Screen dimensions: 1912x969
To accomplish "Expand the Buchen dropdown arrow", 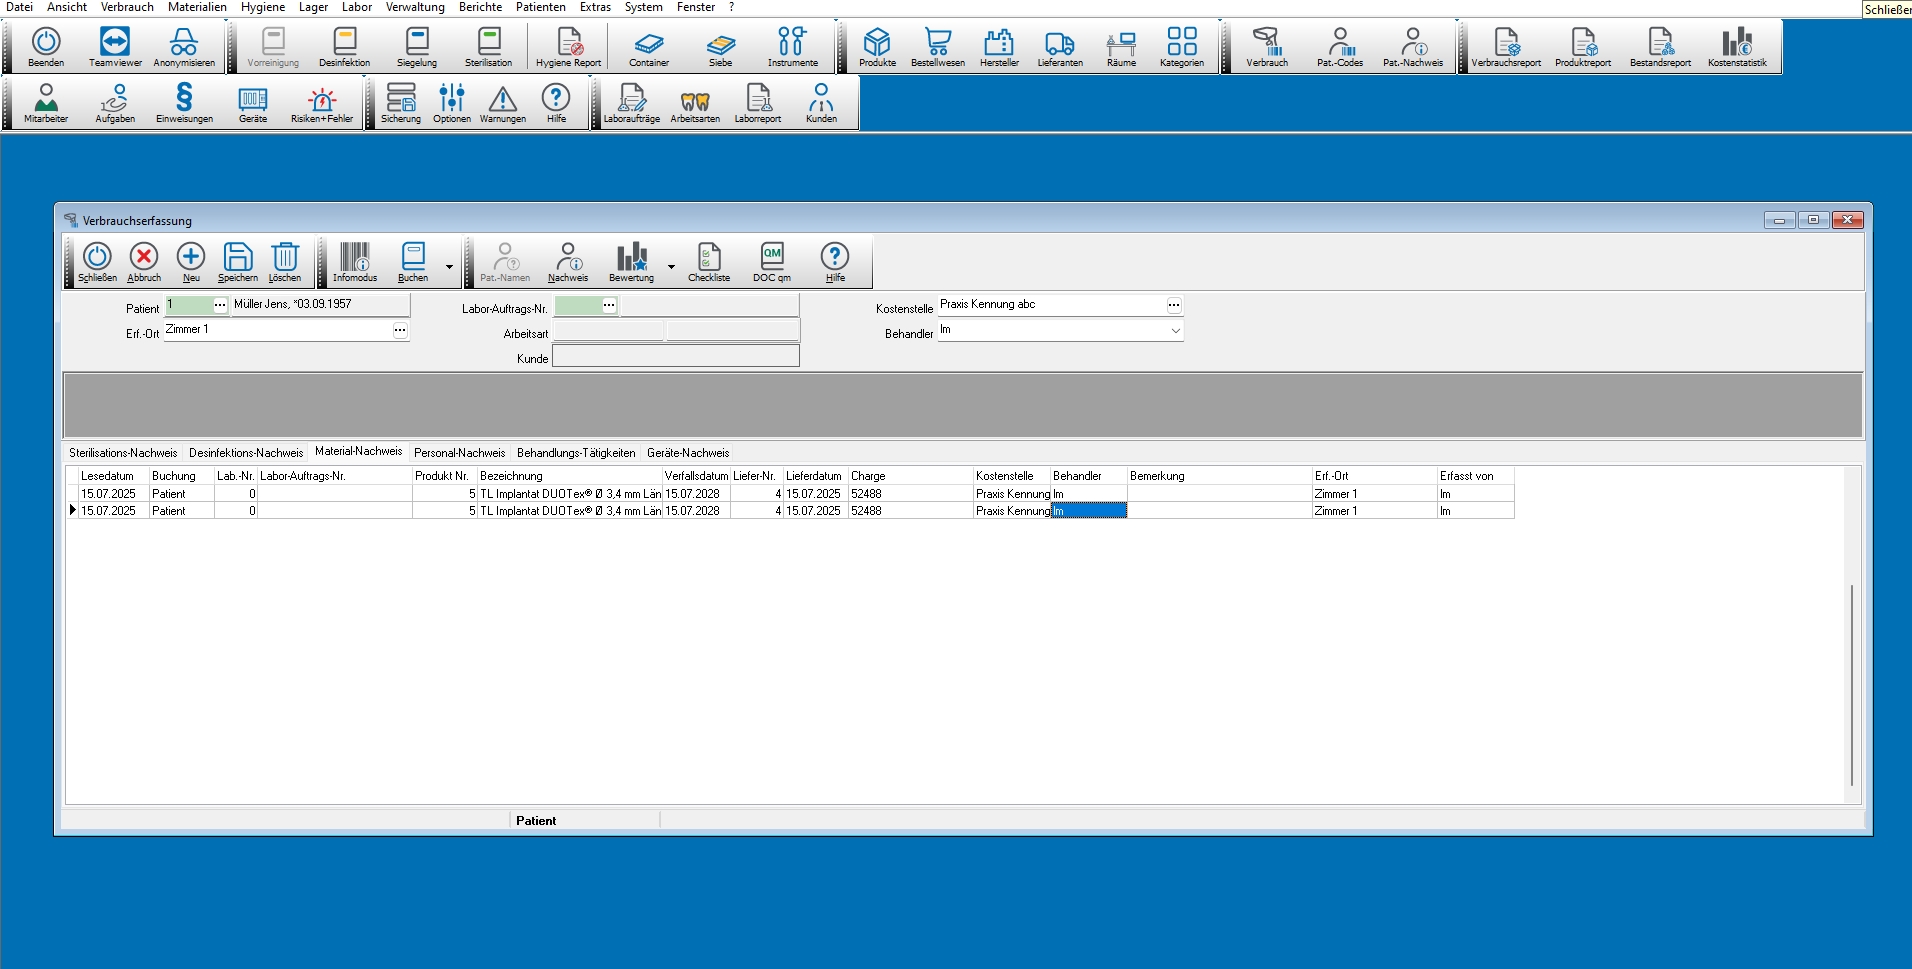I will tap(449, 267).
